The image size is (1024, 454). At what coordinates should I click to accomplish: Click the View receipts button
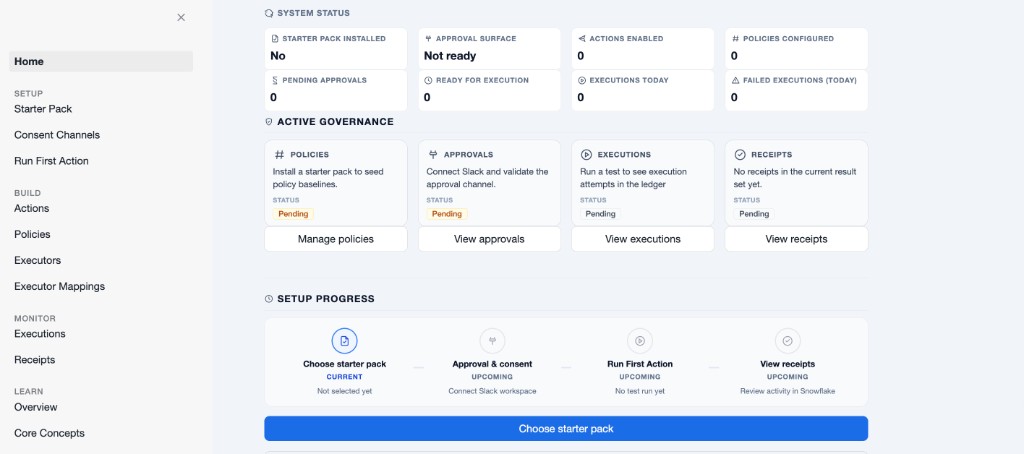click(796, 239)
